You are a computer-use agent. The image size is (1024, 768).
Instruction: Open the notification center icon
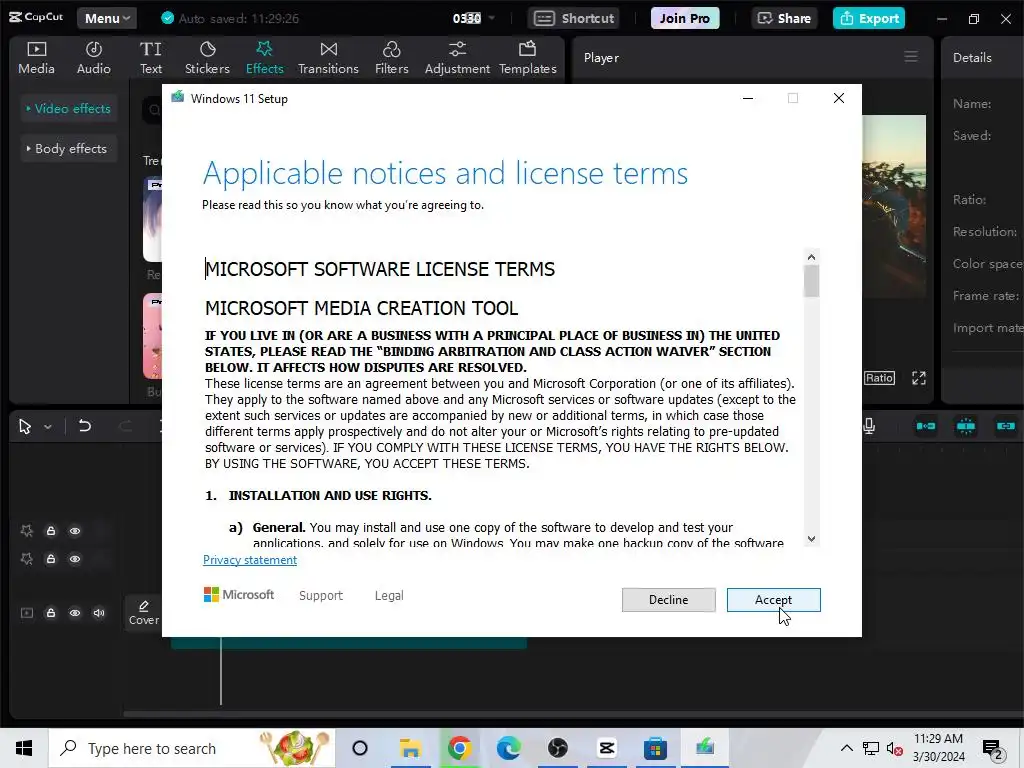(x=993, y=750)
